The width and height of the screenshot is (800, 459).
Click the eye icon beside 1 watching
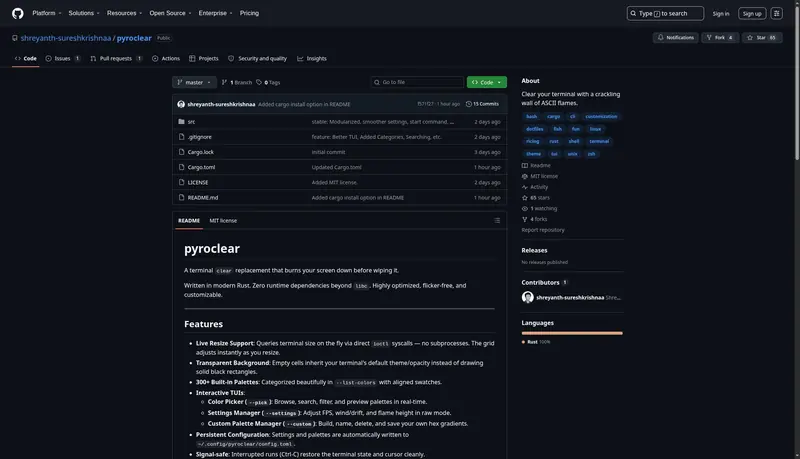(x=524, y=209)
